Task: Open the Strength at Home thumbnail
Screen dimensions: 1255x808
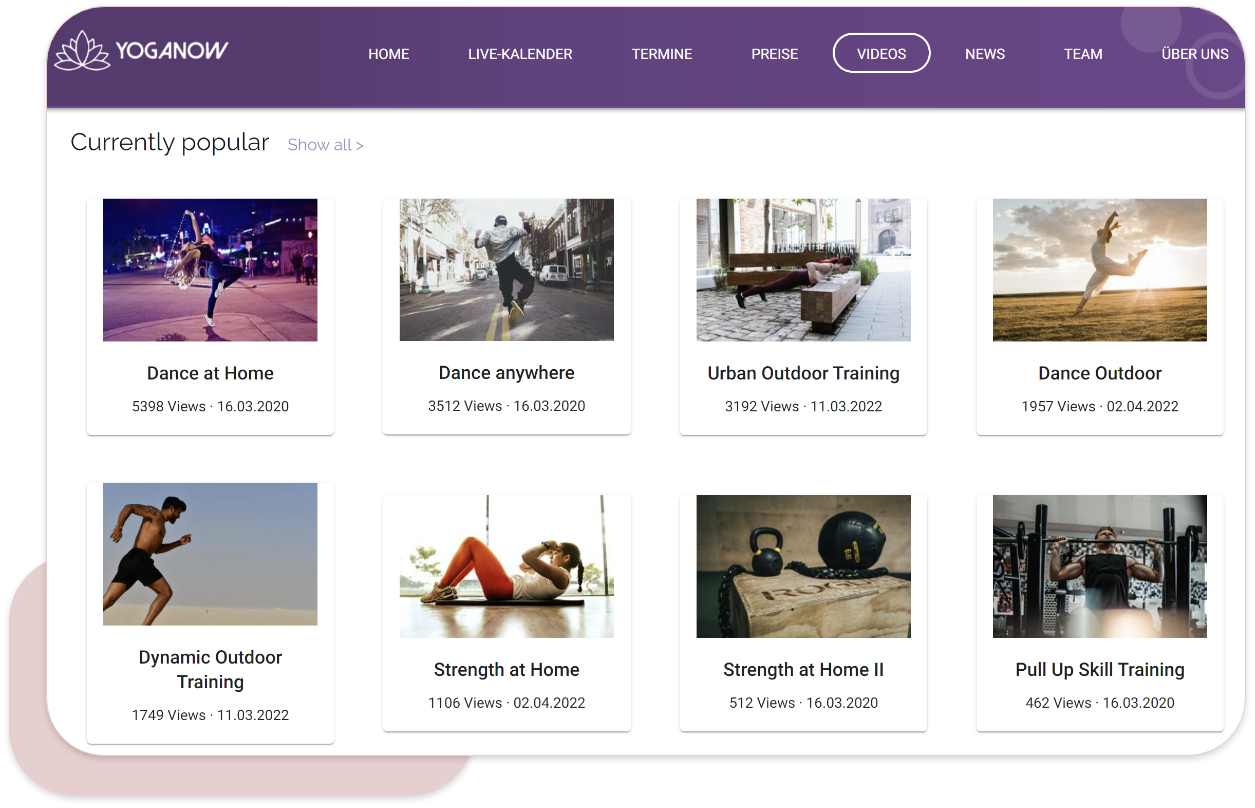Action: [x=506, y=566]
